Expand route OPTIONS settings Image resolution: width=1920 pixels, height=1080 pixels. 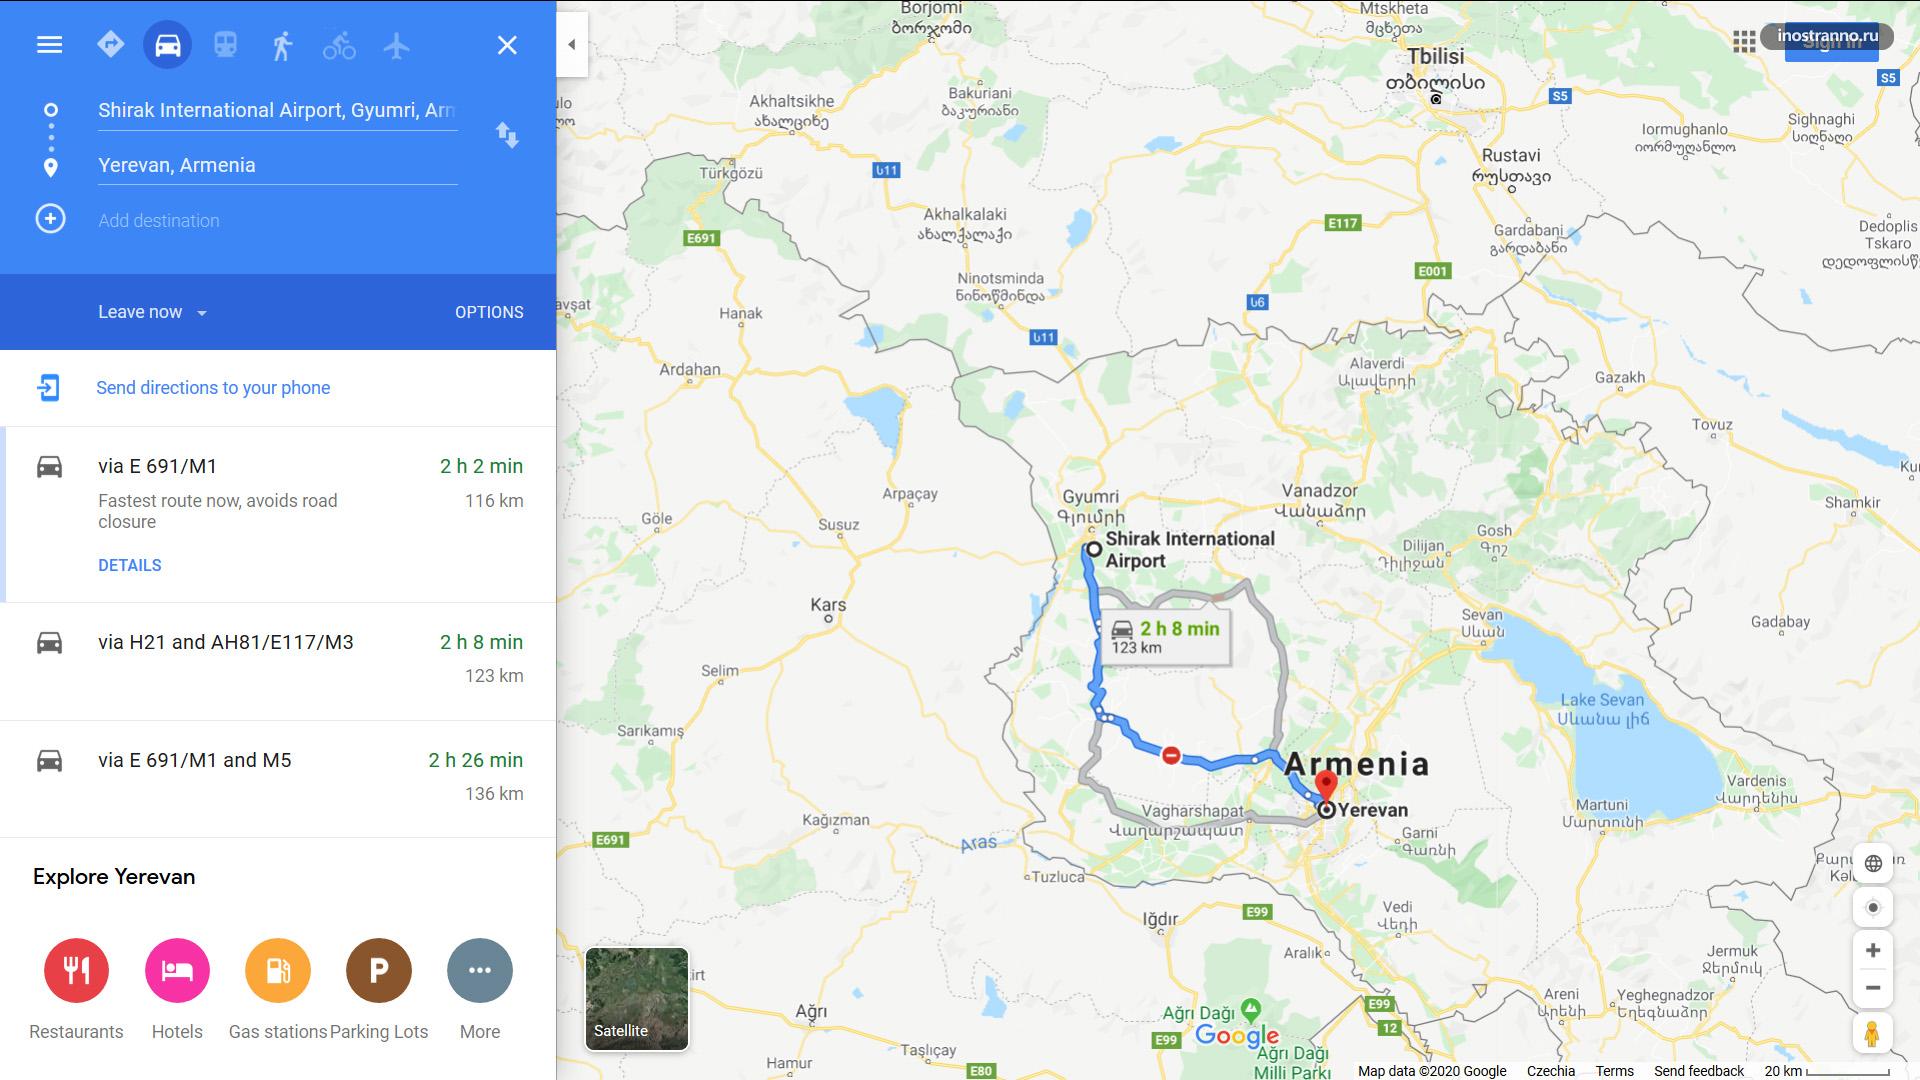point(489,312)
